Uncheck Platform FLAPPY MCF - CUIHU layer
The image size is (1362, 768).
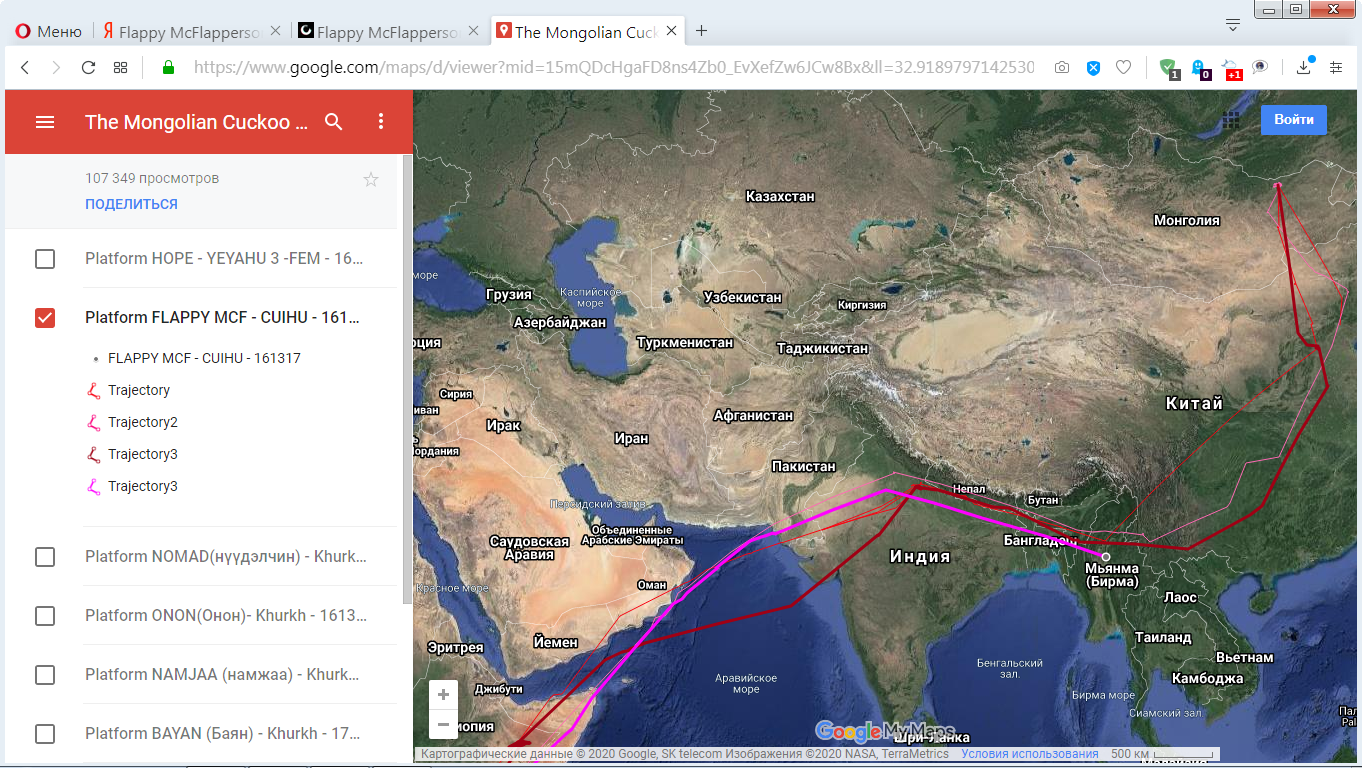coord(45,318)
